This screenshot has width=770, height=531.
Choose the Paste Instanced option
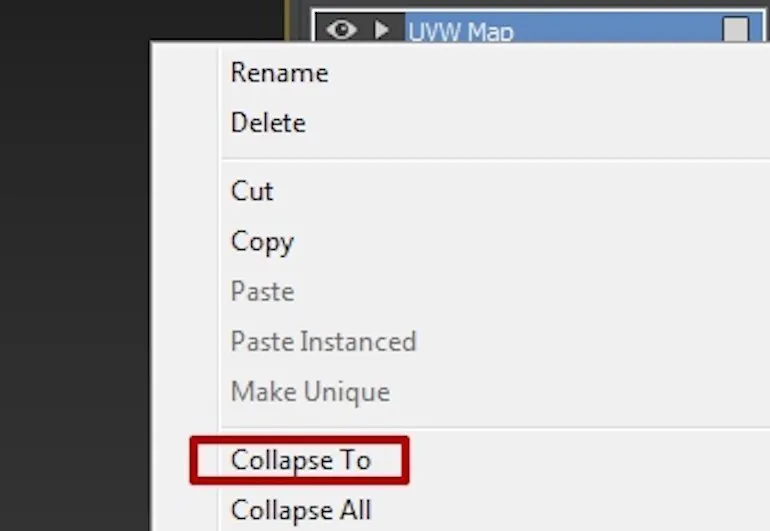[323, 341]
